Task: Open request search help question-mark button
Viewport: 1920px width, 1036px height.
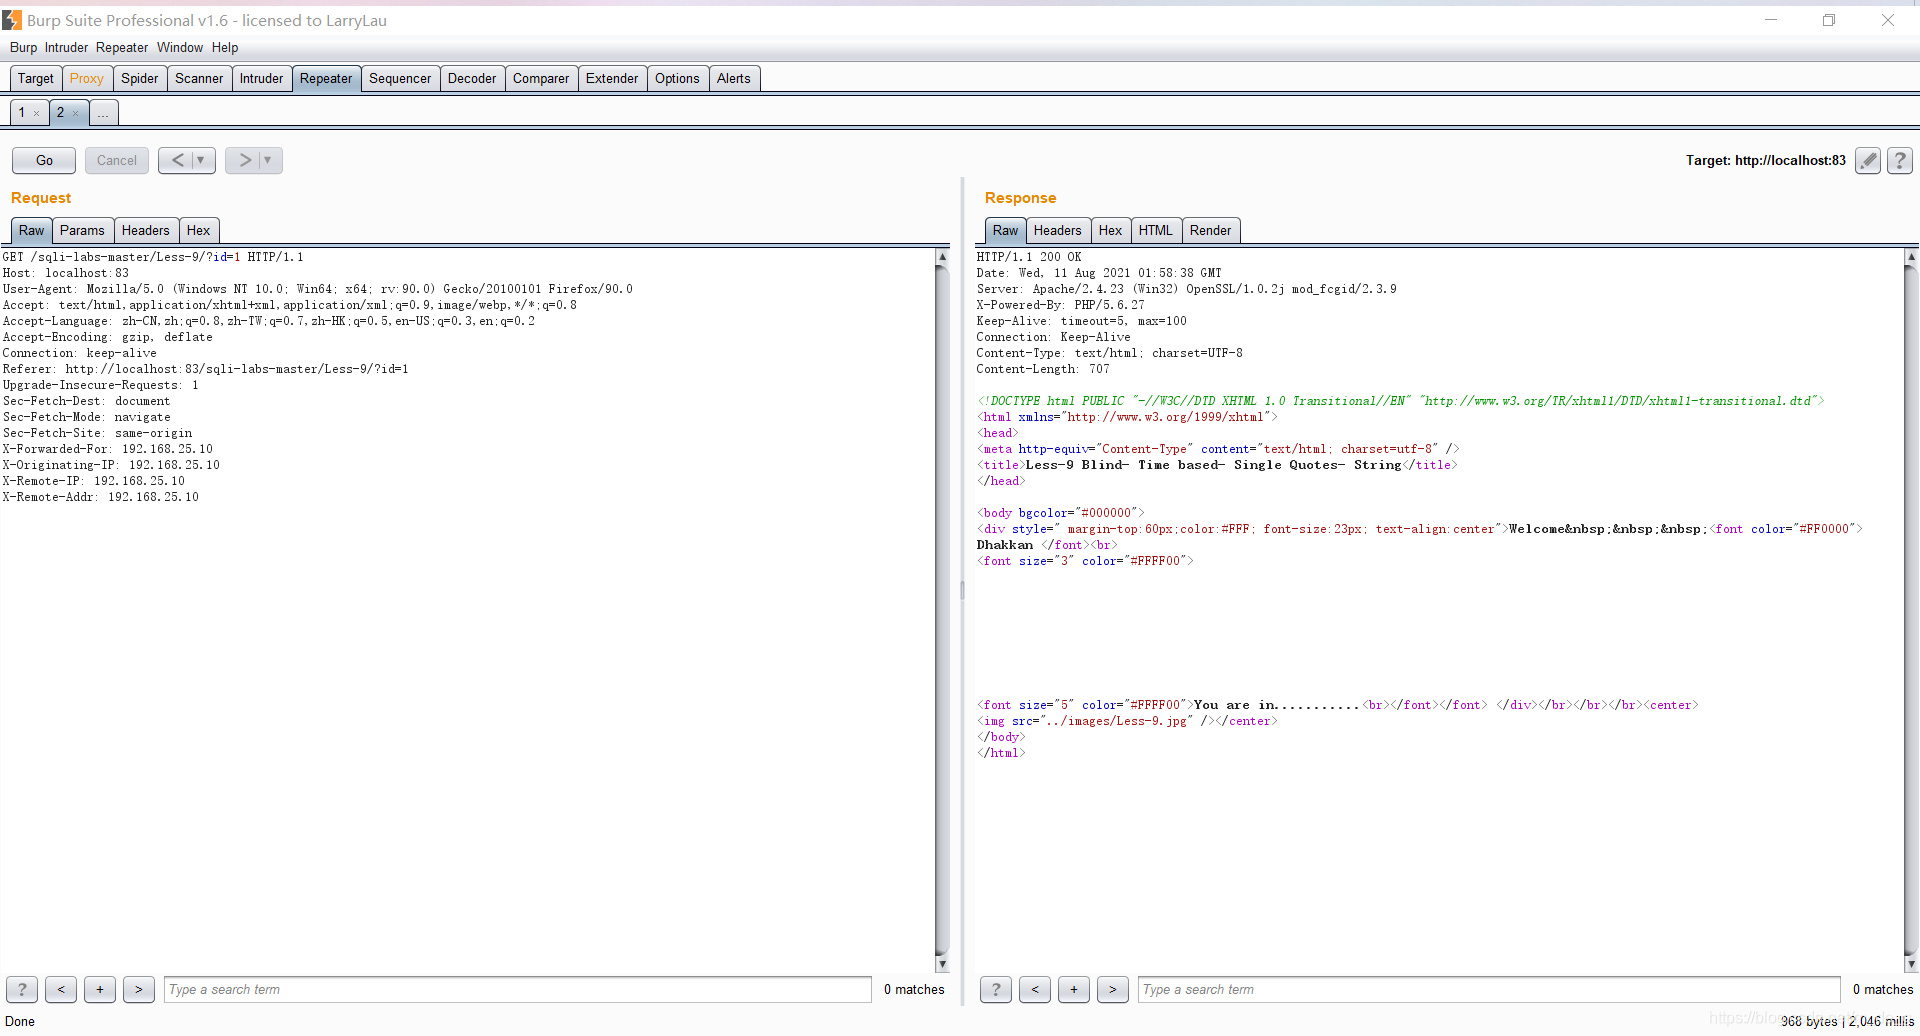Action: click(22, 989)
